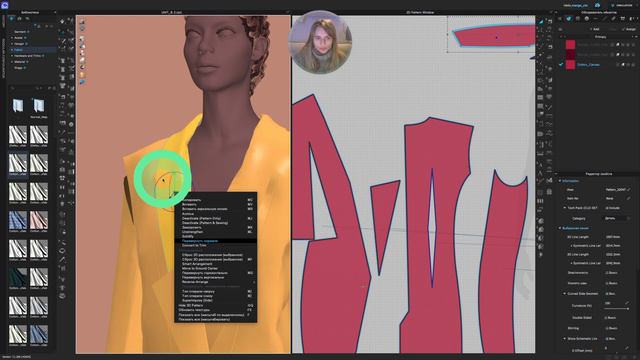Expand the Hardware and Trims category
Image resolution: width=640 pixels, height=360 pixels.
pos(12,56)
